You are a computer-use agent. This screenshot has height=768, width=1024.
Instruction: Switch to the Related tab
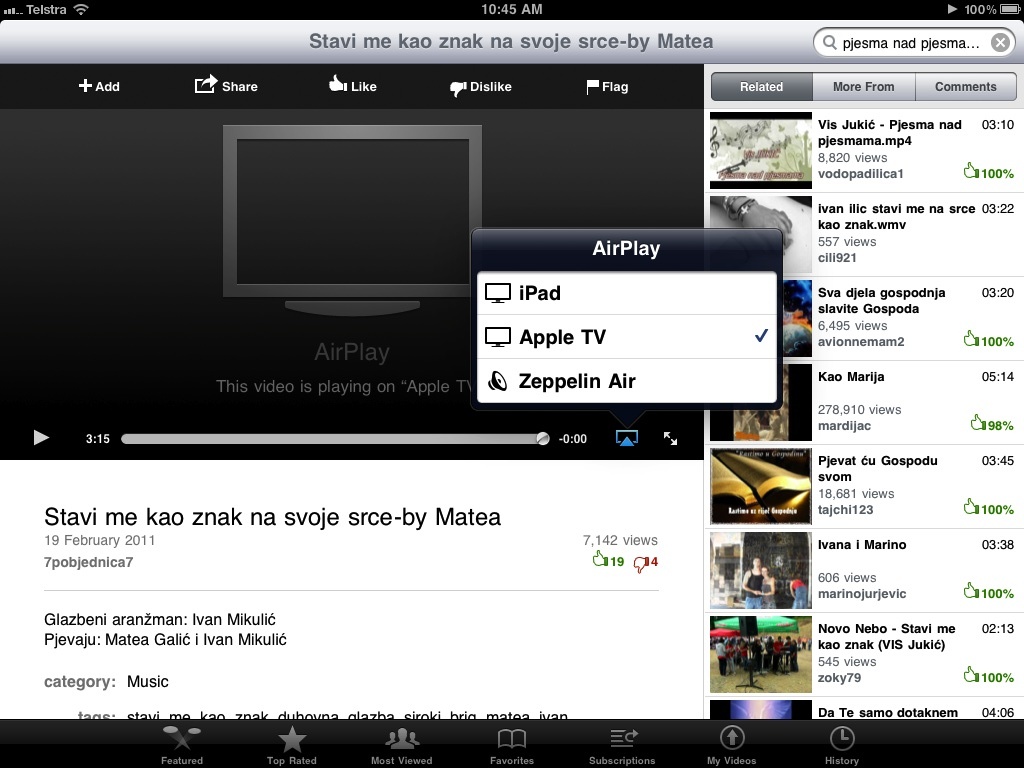[761, 86]
